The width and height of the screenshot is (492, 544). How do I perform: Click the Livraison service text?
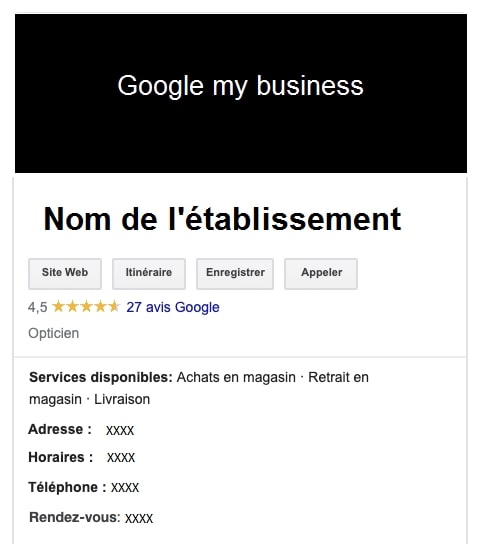pyautogui.click(x=122, y=399)
